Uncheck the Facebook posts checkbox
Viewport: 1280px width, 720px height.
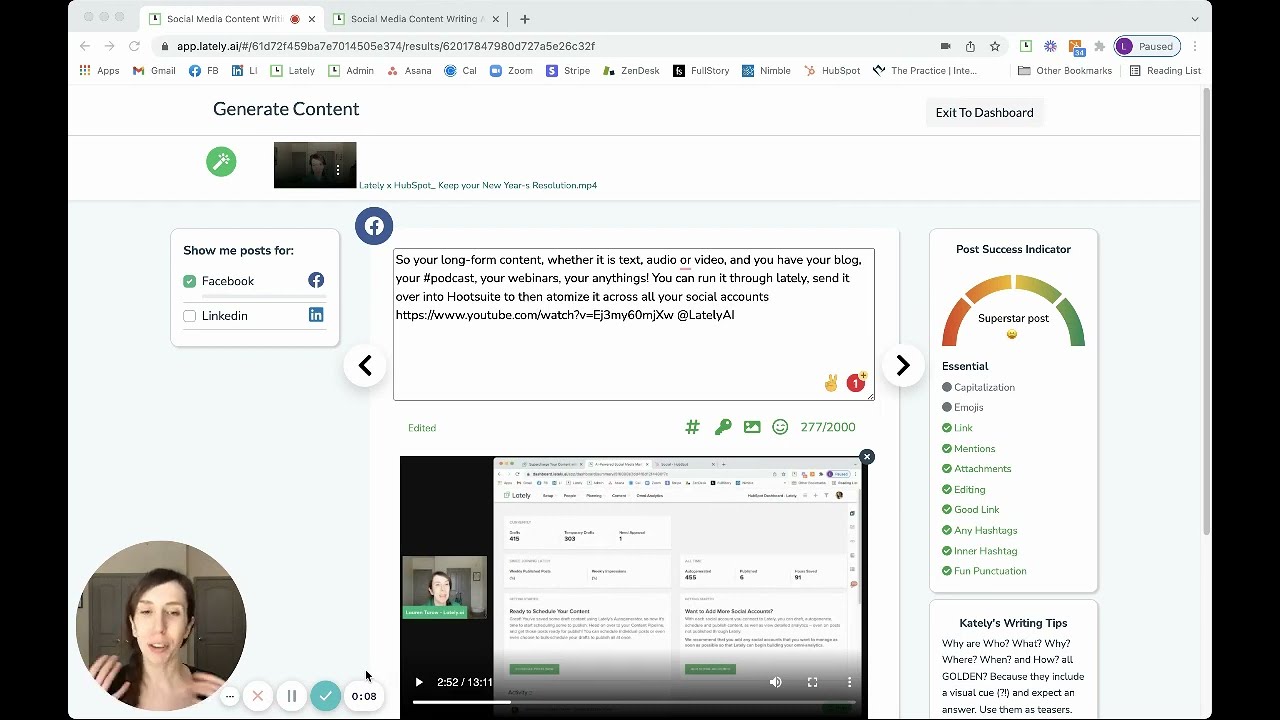(190, 281)
